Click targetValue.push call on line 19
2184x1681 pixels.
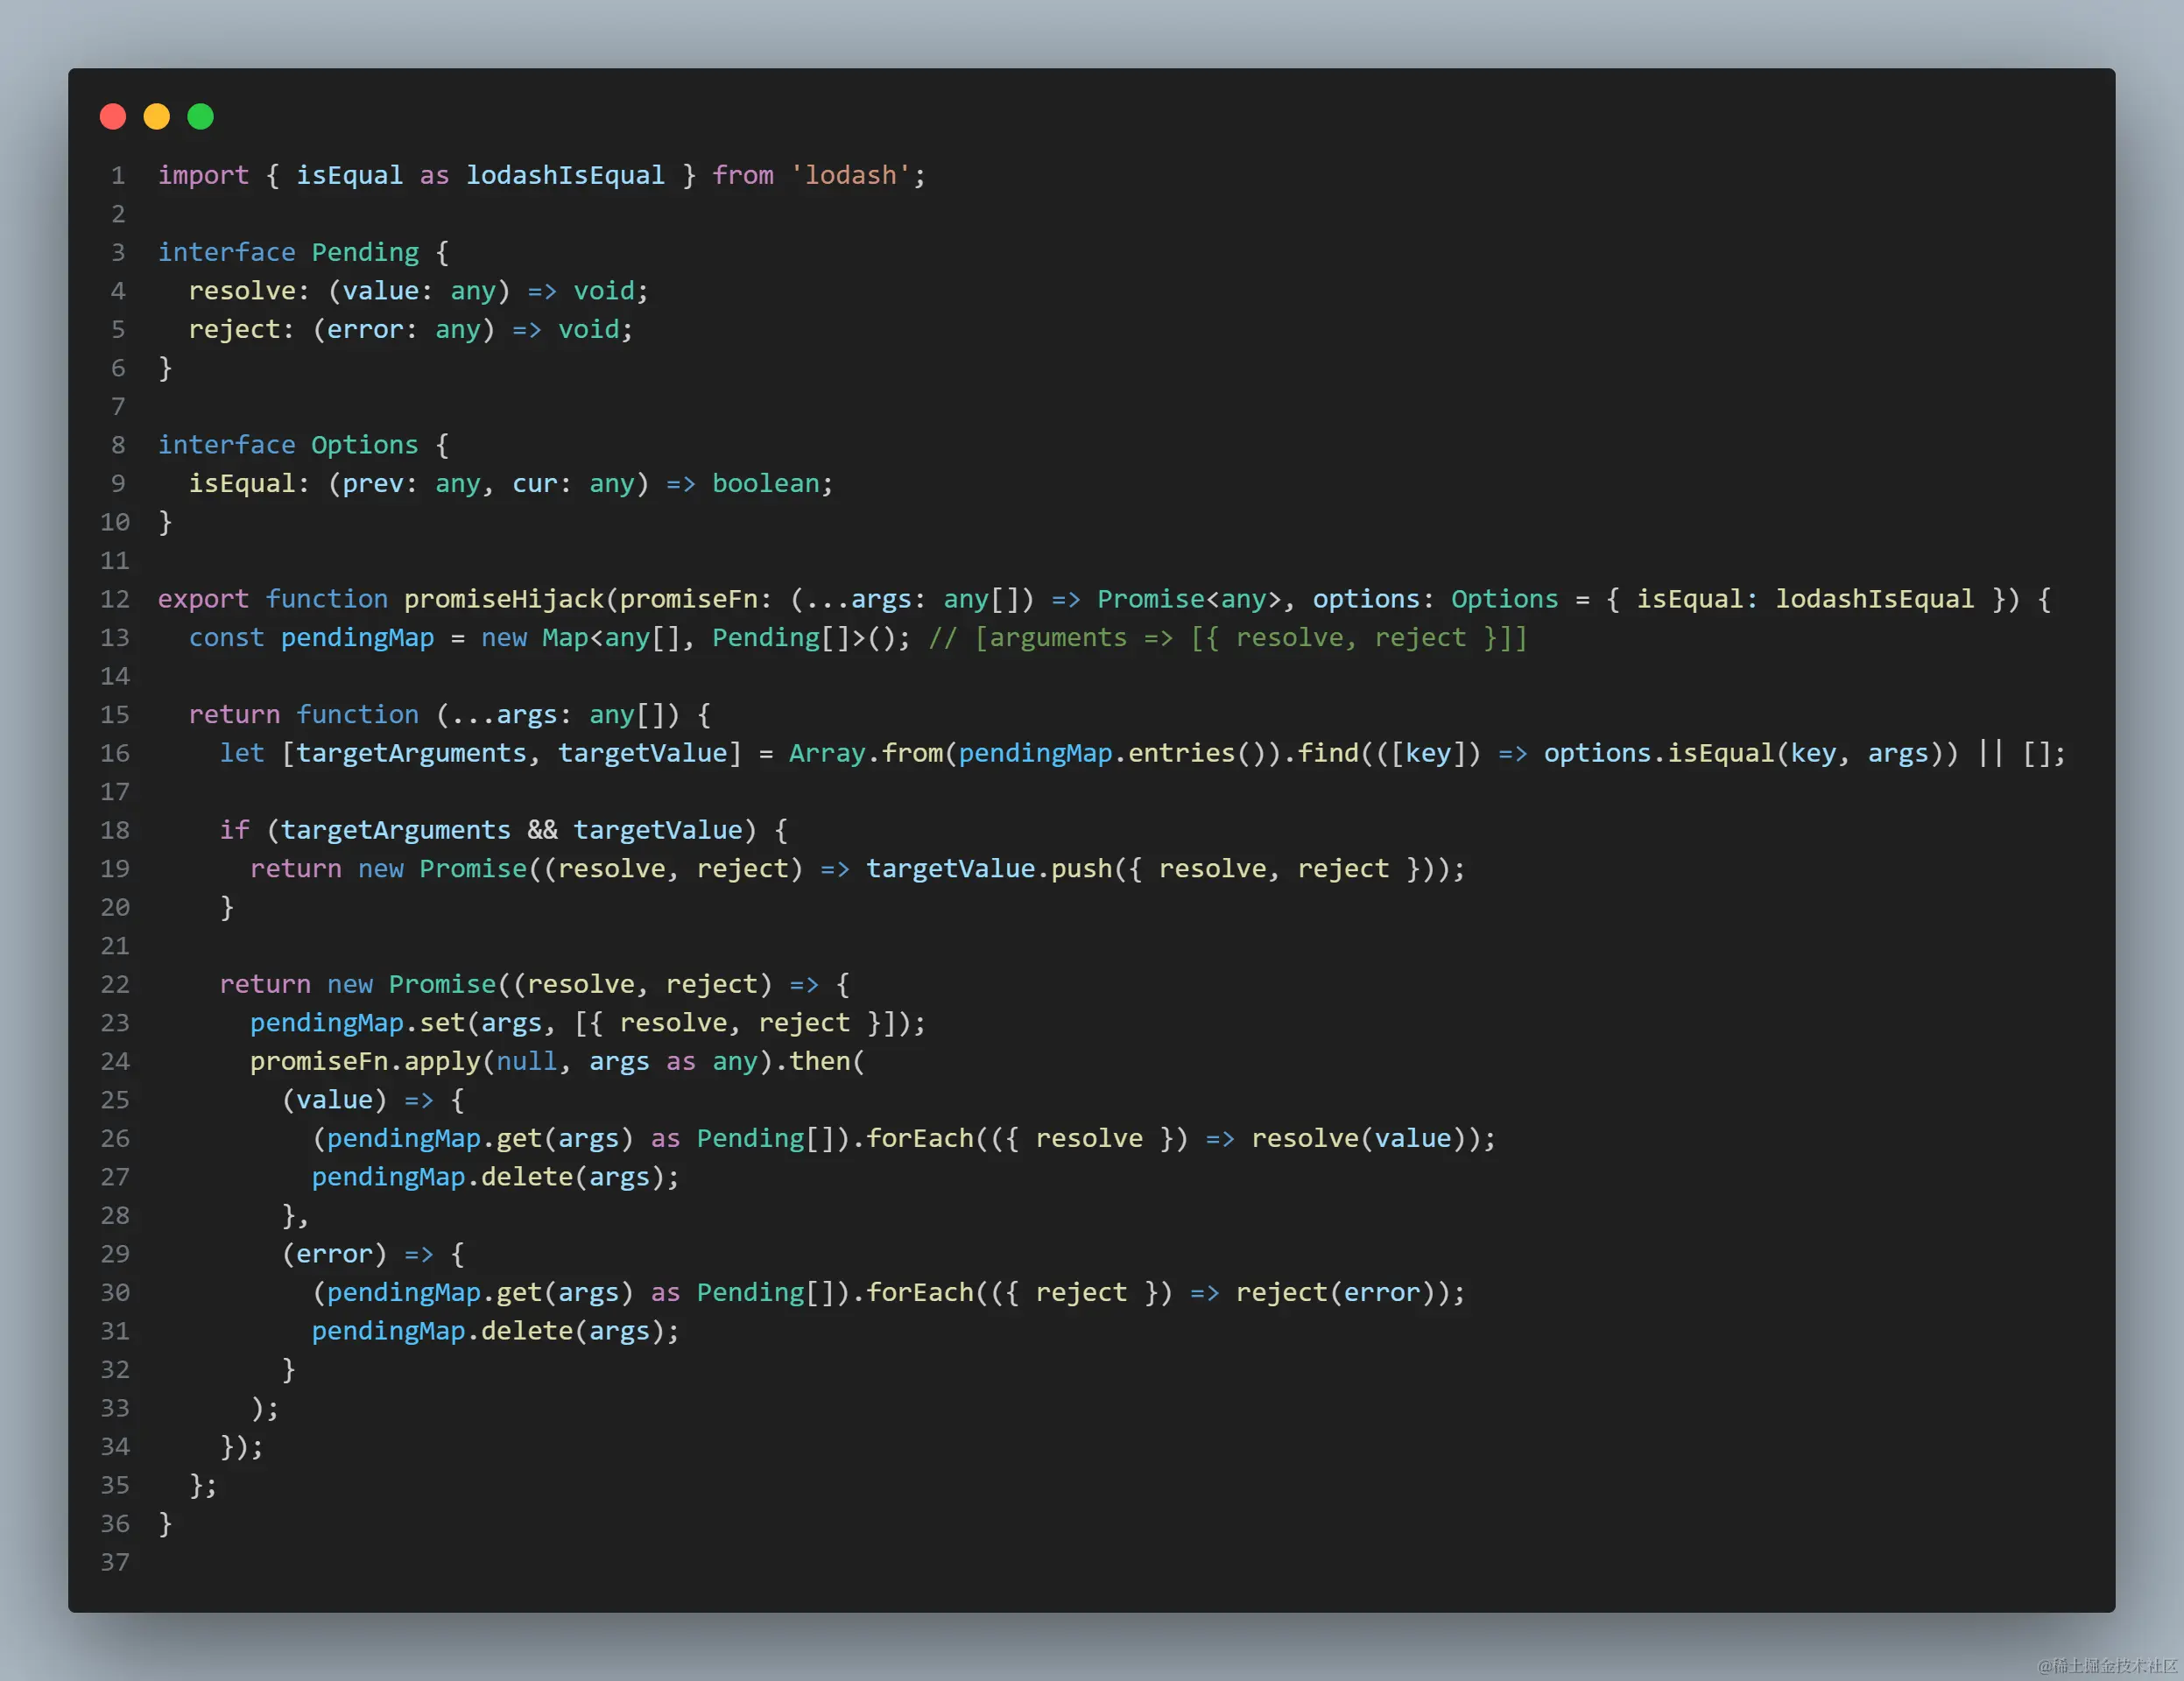click(988, 869)
